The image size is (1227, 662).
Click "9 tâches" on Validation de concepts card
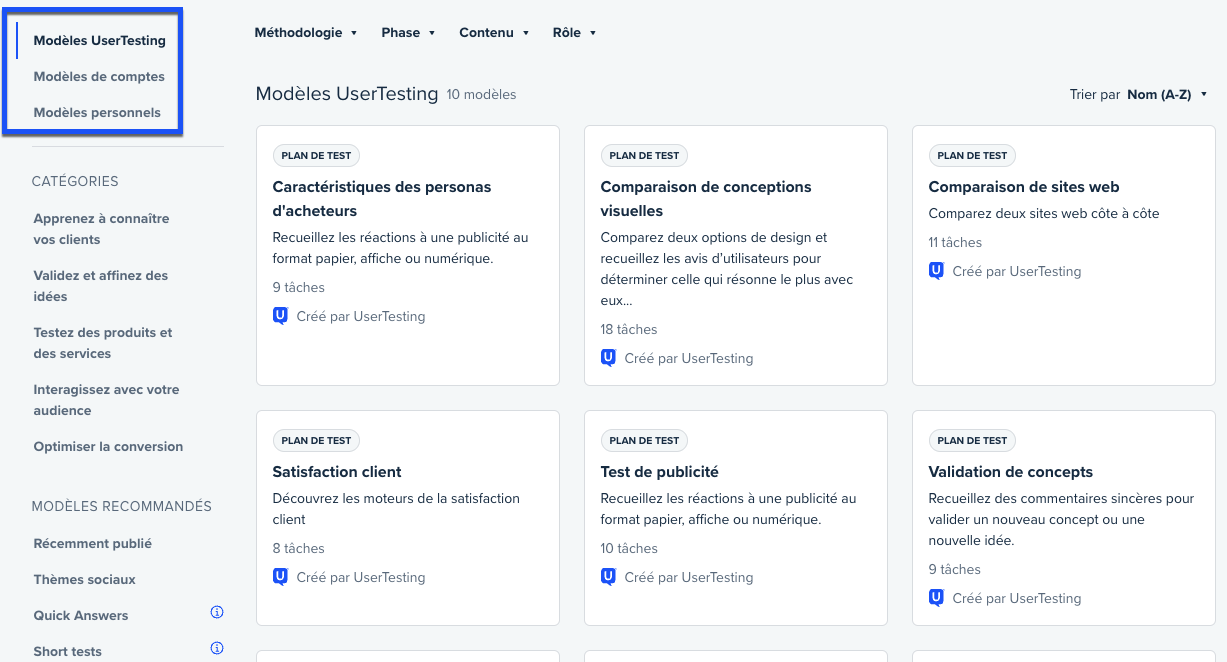(x=955, y=569)
